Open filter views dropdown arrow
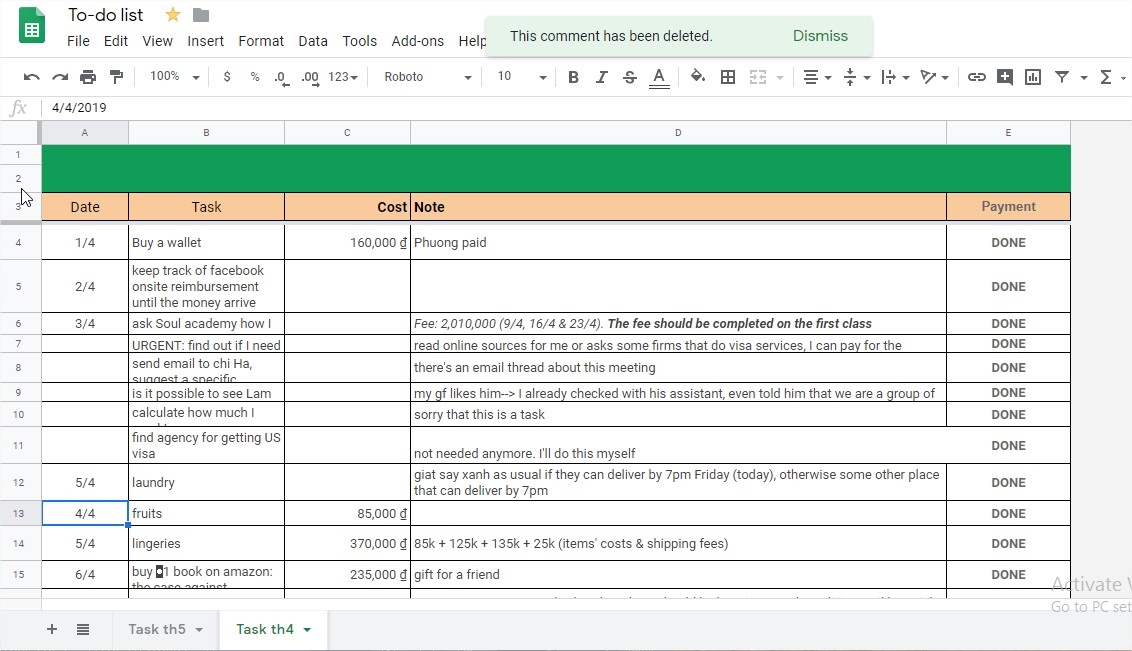This screenshot has width=1132, height=651. click(1084, 78)
